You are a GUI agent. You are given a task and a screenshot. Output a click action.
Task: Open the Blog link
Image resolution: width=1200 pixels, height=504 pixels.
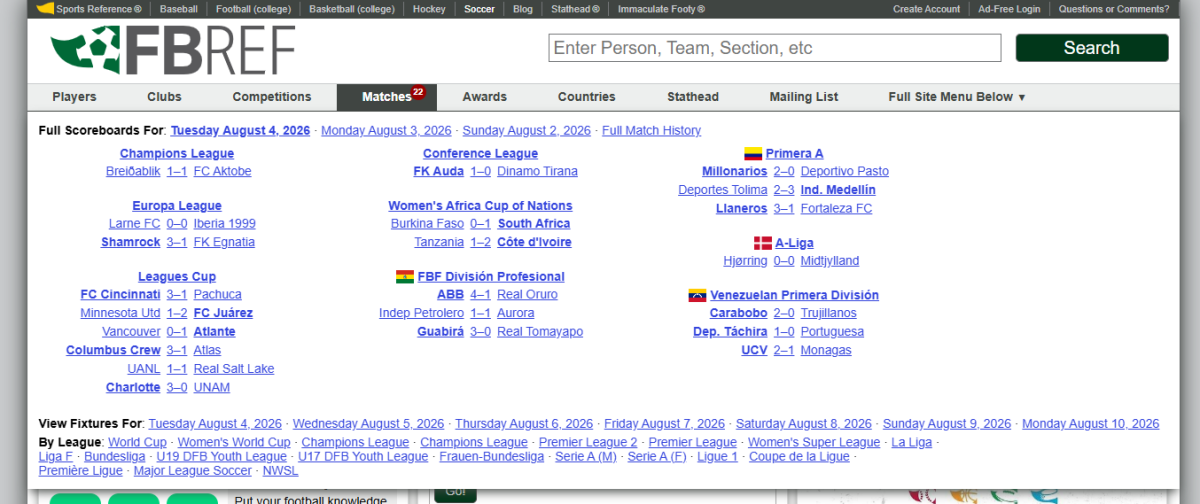(523, 9)
